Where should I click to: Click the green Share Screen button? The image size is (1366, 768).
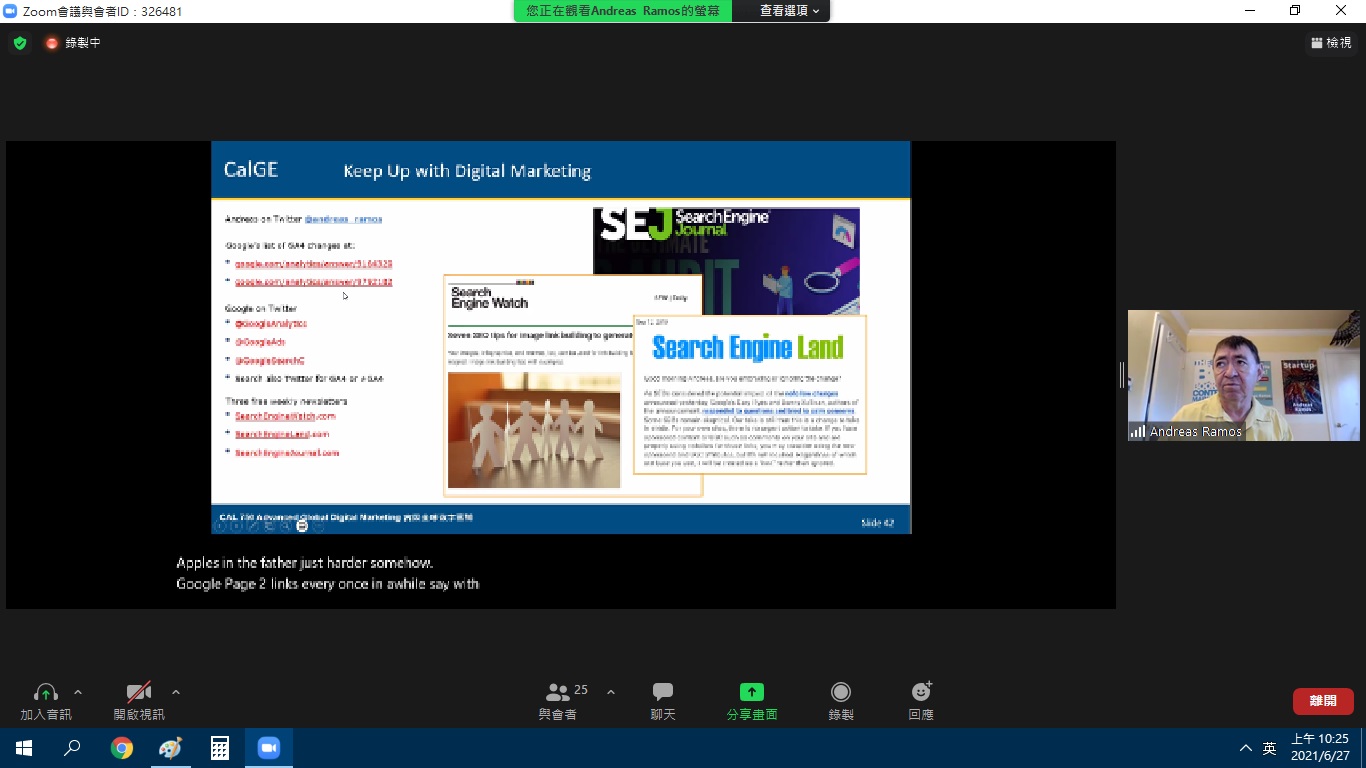(751, 693)
